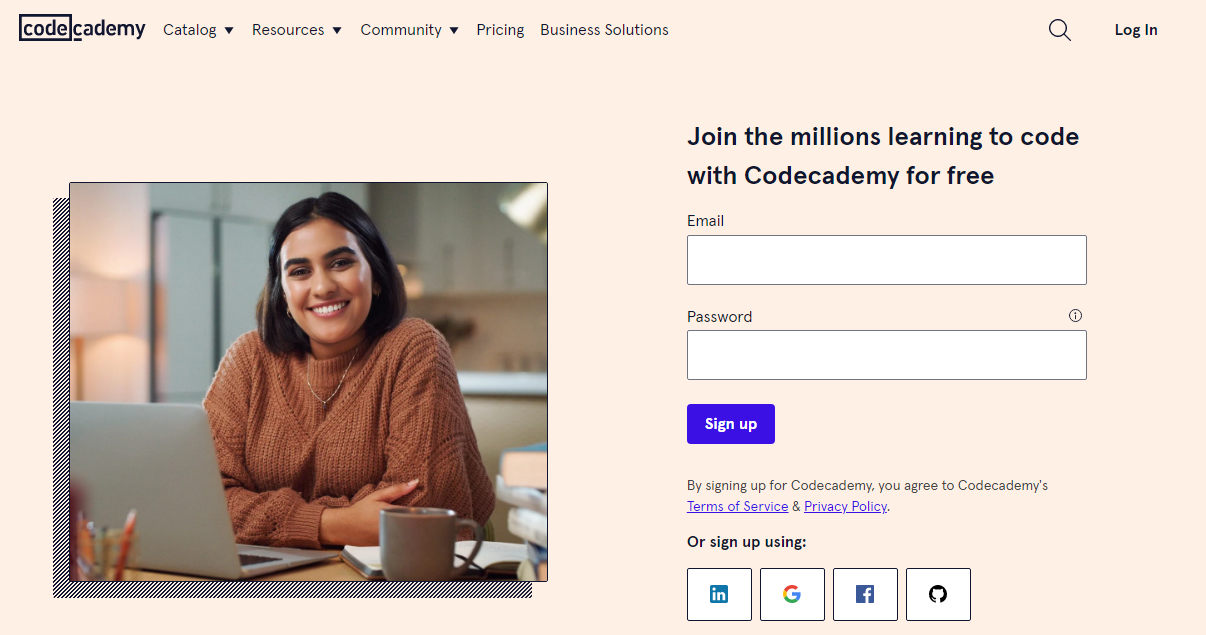Focus the Password input field
This screenshot has width=1206, height=635.
[x=886, y=355]
